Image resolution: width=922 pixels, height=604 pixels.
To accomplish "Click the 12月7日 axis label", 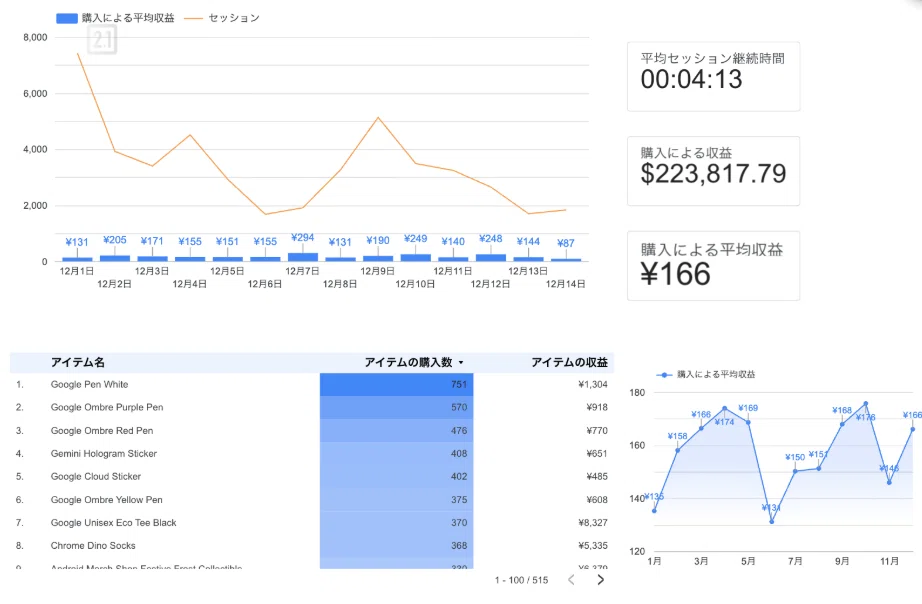I will 302,271.
